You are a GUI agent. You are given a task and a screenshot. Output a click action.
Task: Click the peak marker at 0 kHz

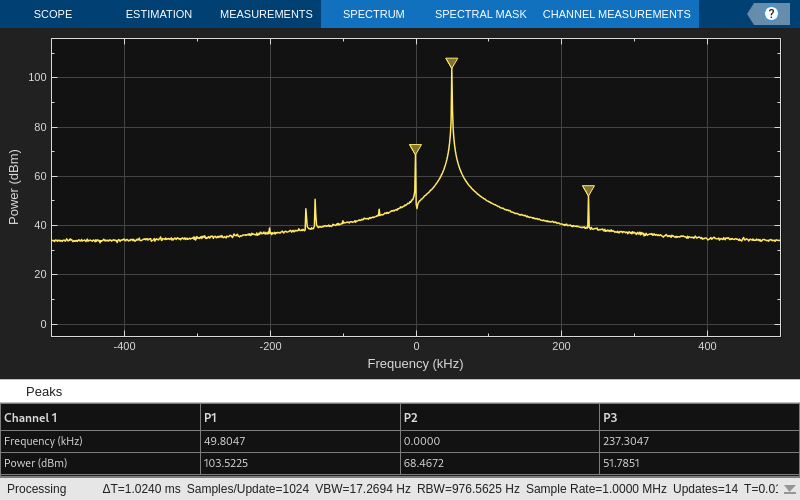tap(415, 149)
